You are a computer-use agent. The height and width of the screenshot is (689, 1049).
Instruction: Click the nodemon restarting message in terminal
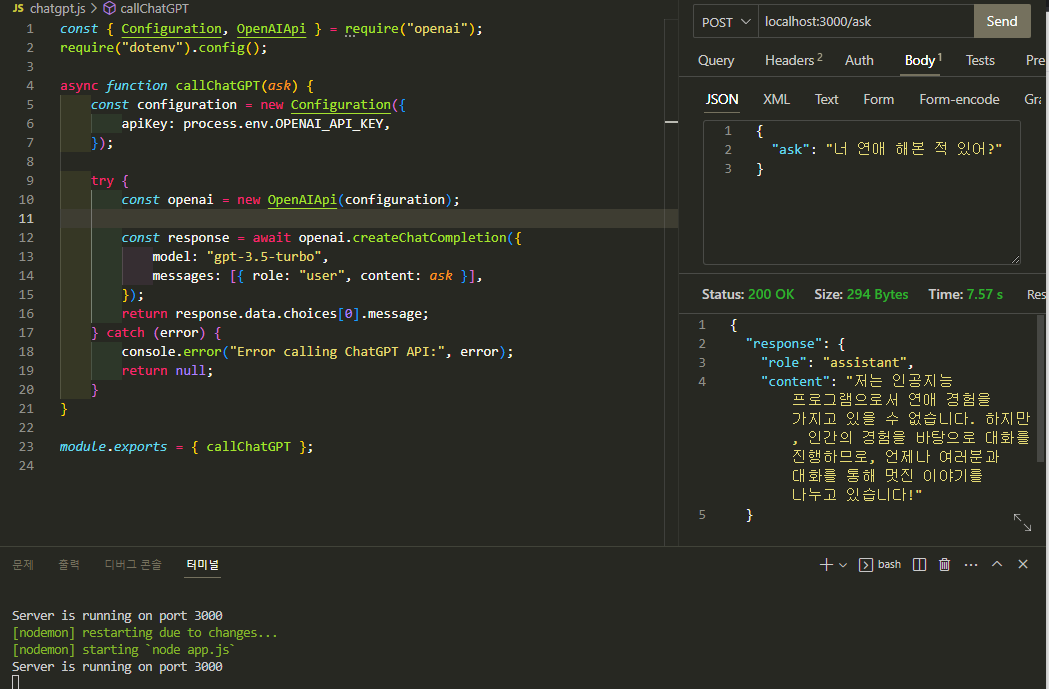point(145,633)
